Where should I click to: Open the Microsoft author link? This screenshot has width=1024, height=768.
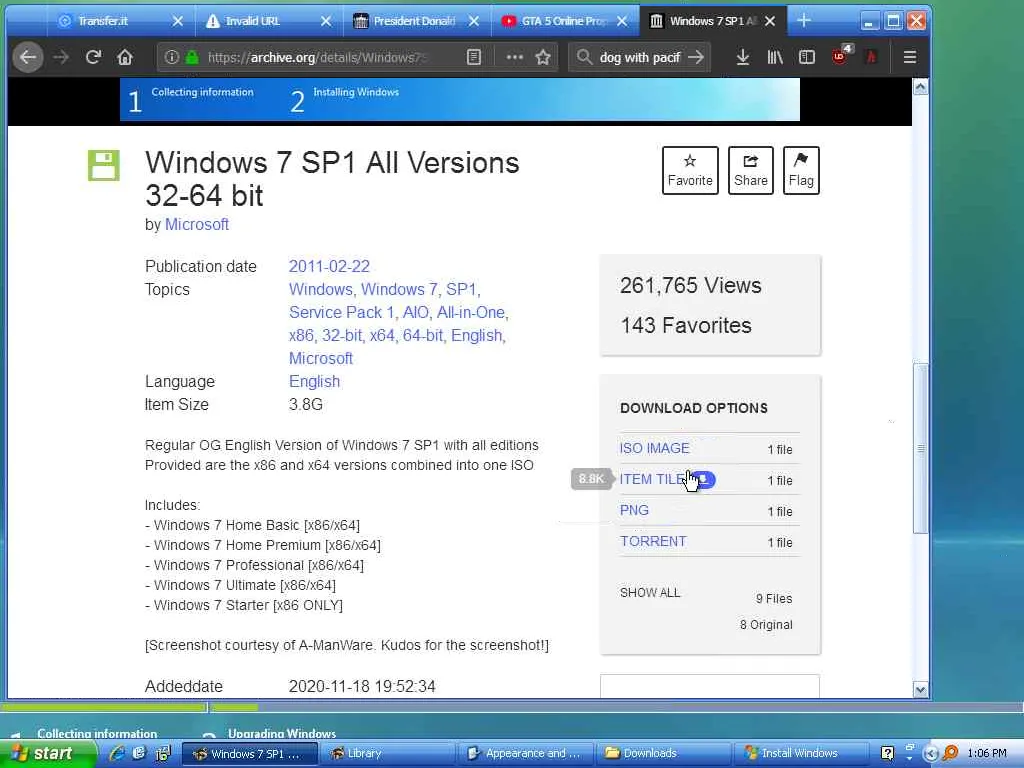(197, 224)
